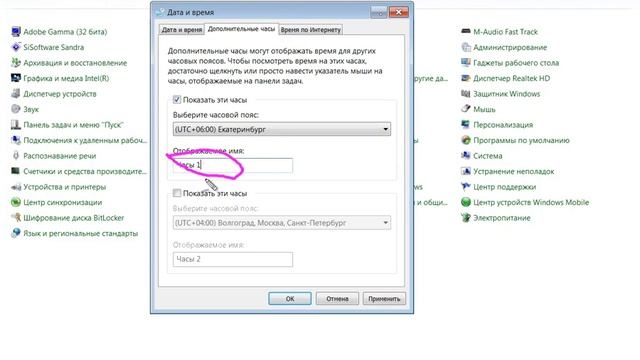
Task: Confirm with the ОК button
Action: [x=290, y=299]
